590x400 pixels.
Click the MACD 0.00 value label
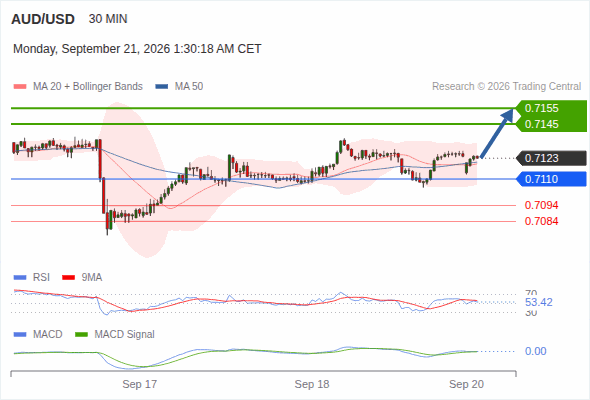click(x=535, y=351)
